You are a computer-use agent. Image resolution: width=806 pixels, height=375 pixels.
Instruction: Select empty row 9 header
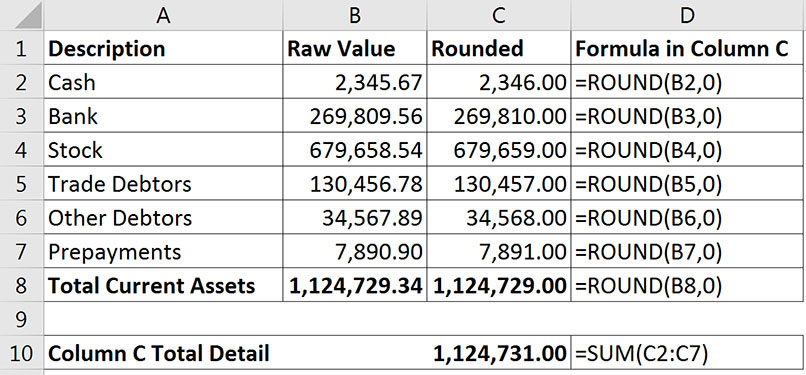click(x=22, y=319)
